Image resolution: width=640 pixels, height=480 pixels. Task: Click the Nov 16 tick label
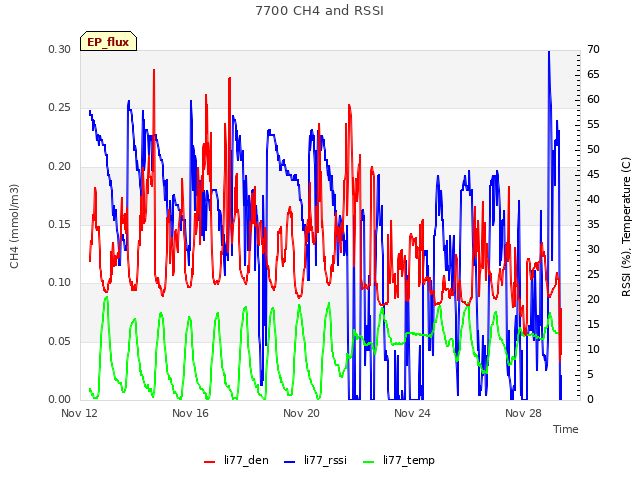190,413
